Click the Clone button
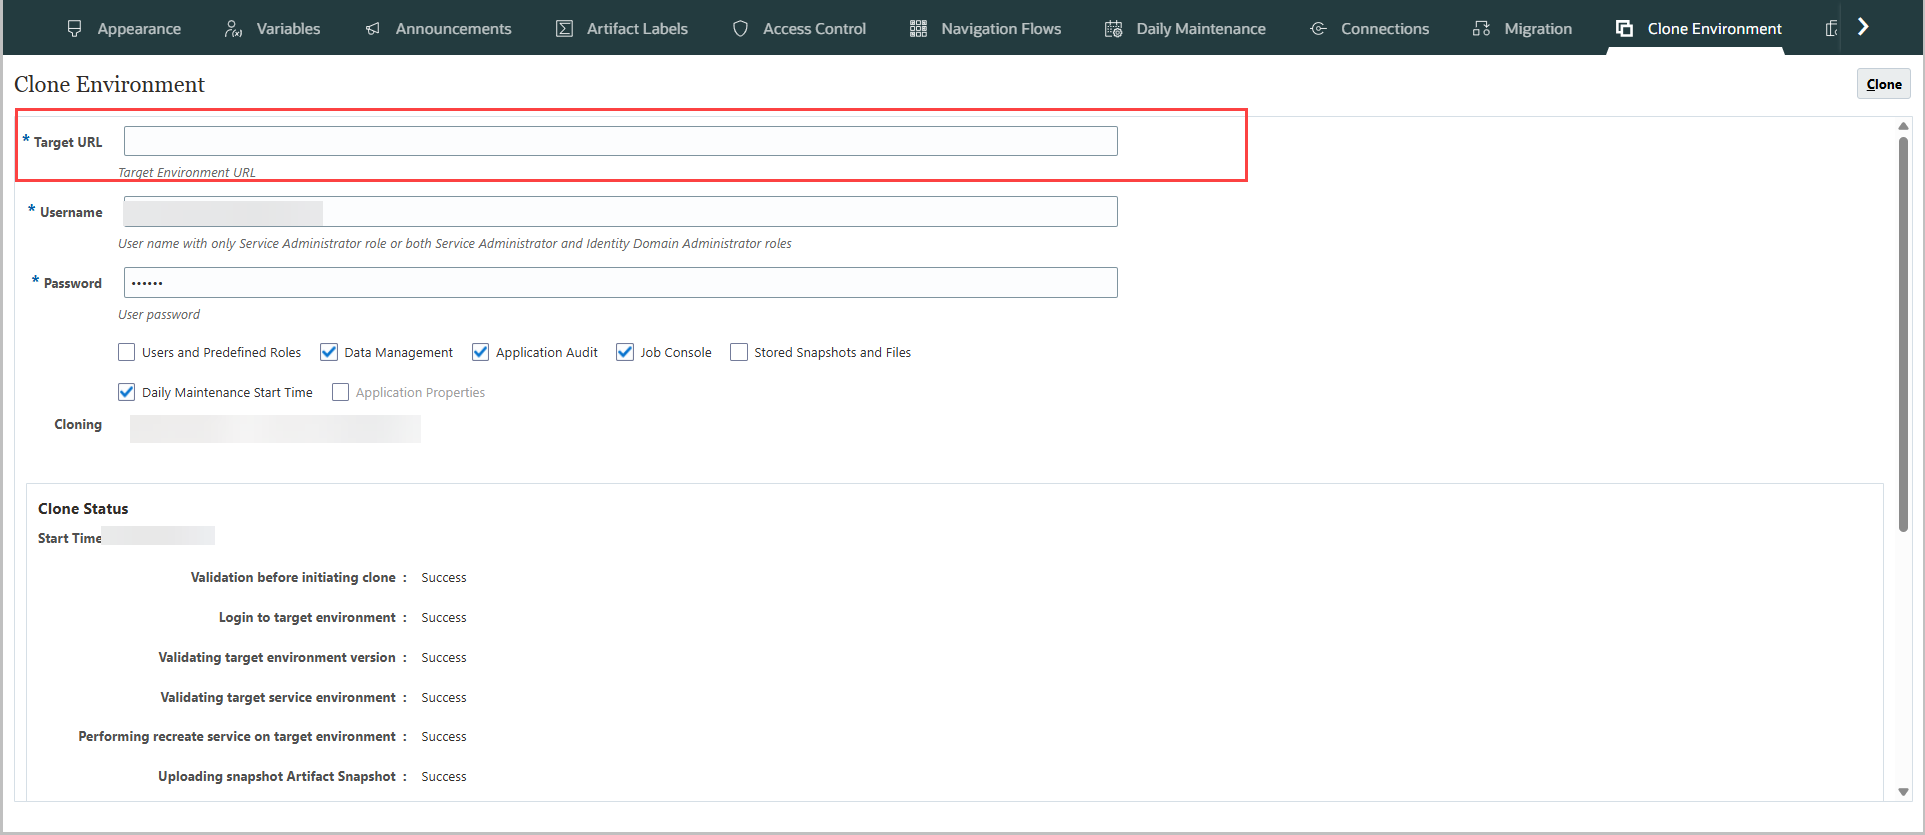 1884,84
